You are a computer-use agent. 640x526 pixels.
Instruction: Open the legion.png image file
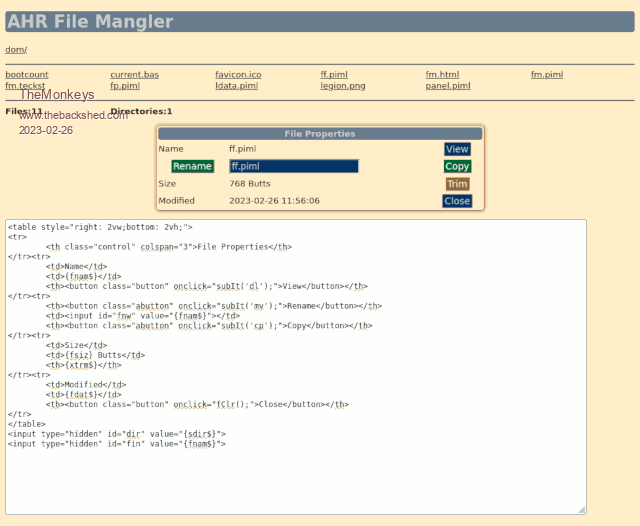[x=342, y=86]
